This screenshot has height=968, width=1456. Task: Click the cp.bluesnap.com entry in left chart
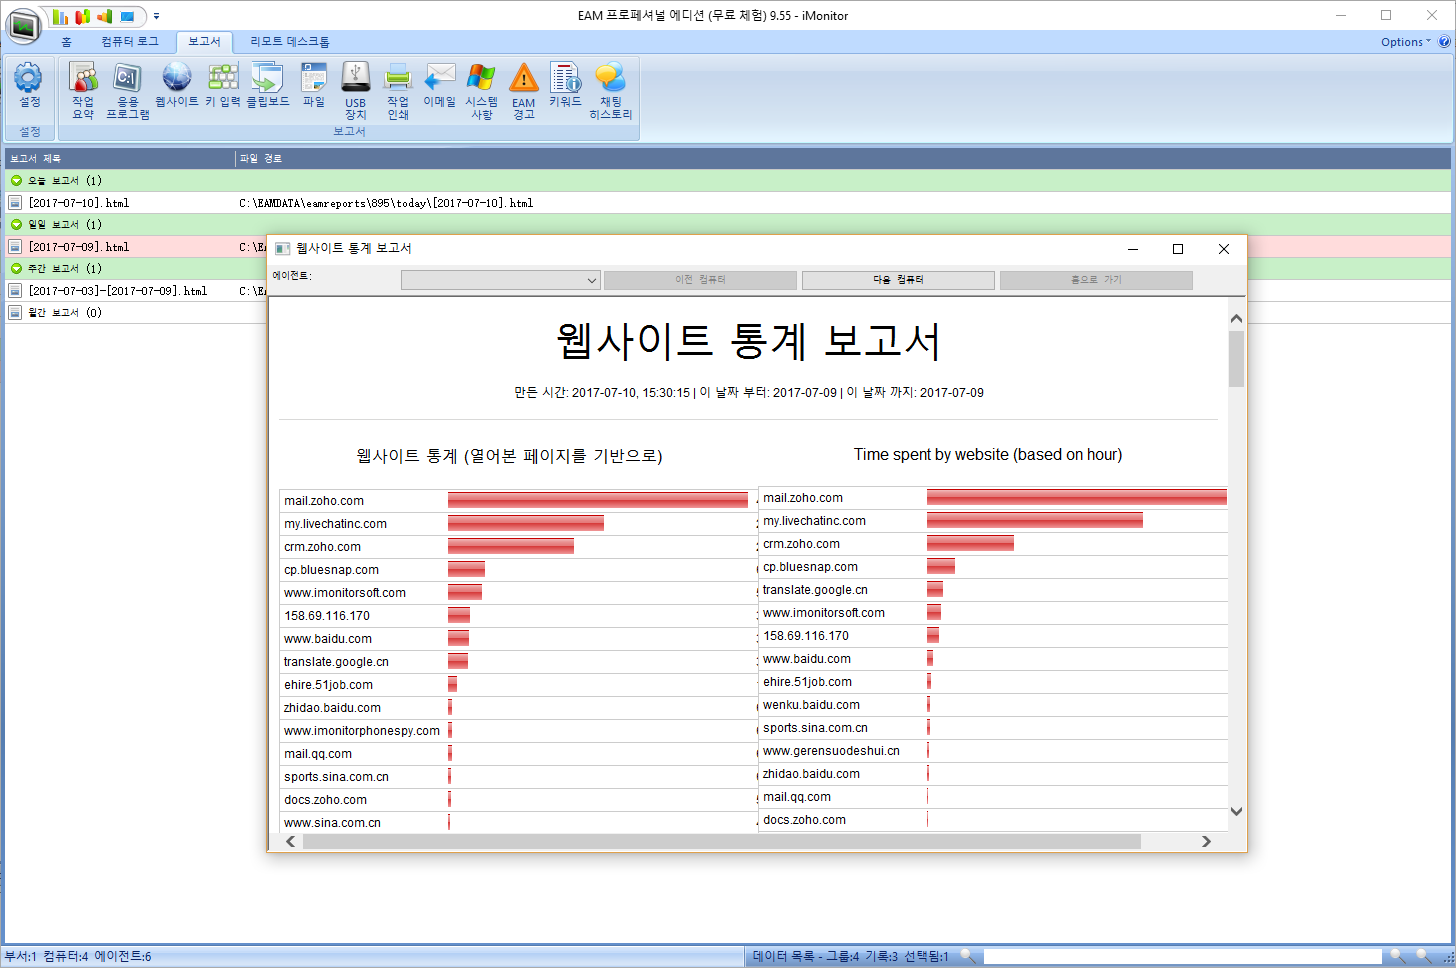331,570
